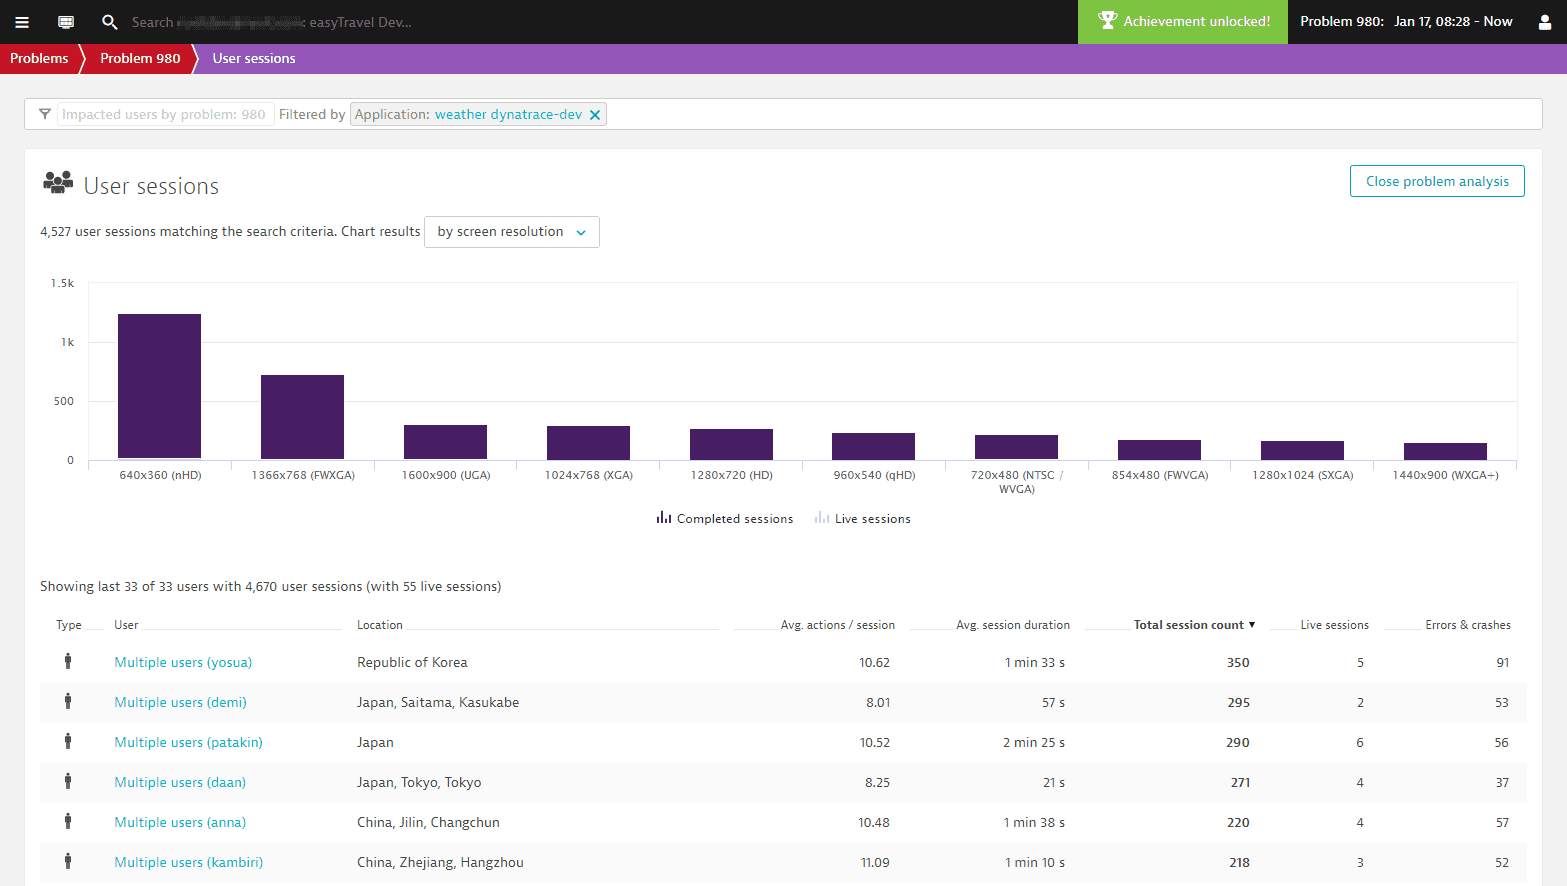Click the search magnifier icon
This screenshot has height=886, width=1567.
(110, 22)
